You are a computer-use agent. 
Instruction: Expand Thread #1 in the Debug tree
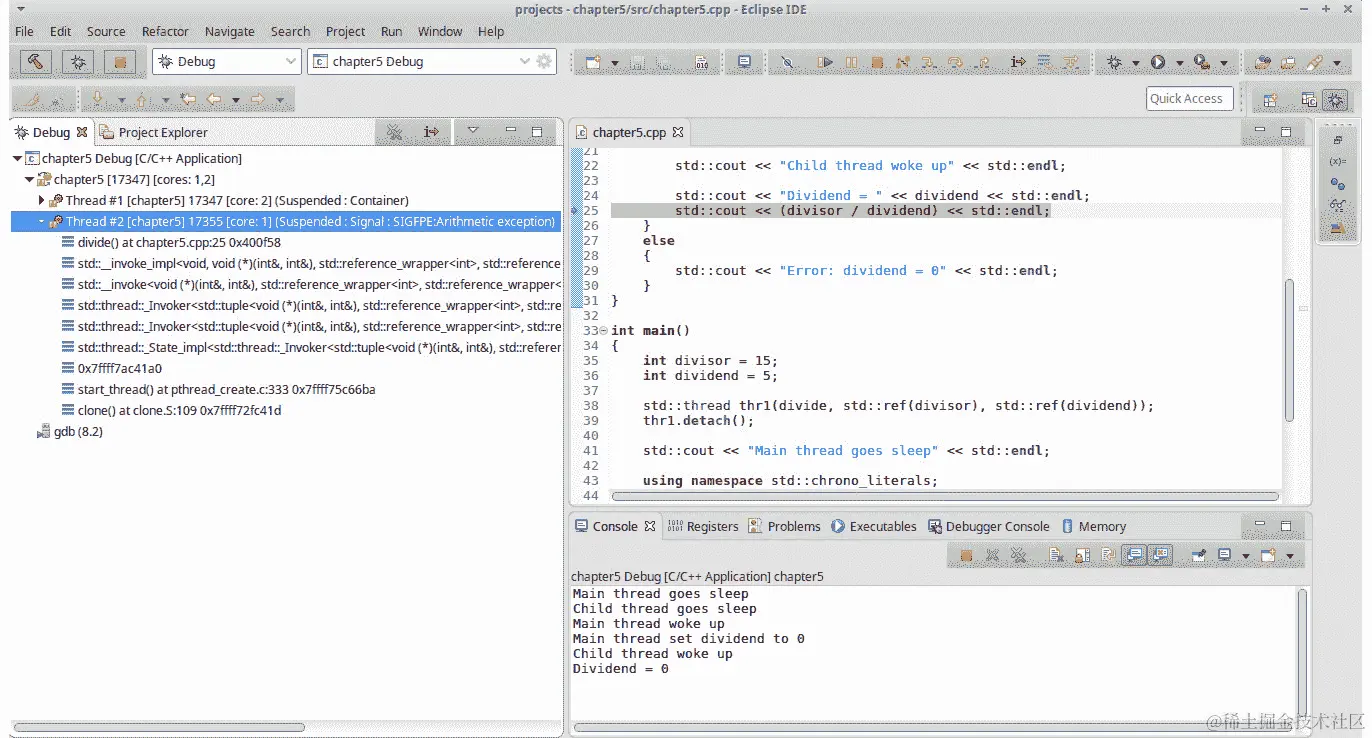[41, 200]
